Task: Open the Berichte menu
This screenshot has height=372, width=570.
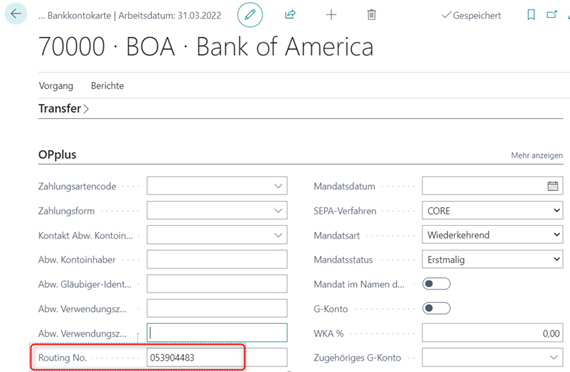Action: (107, 86)
